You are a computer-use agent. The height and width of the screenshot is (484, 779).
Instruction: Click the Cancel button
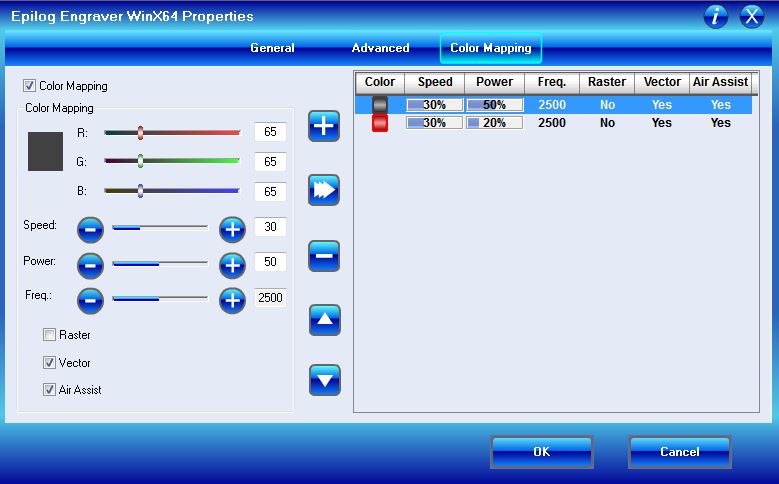point(680,452)
